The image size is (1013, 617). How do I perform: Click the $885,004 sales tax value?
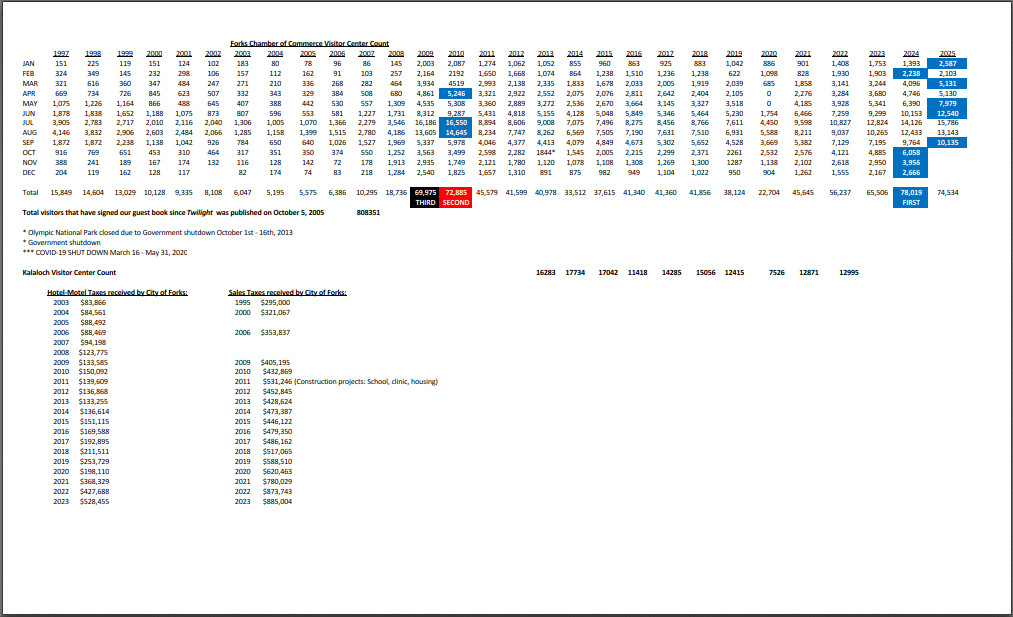click(x=276, y=501)
